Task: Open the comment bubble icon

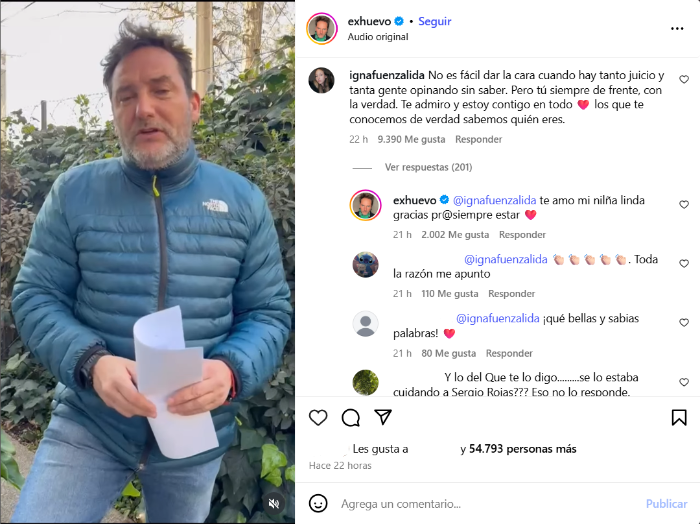Action: [x=350, y=418]
